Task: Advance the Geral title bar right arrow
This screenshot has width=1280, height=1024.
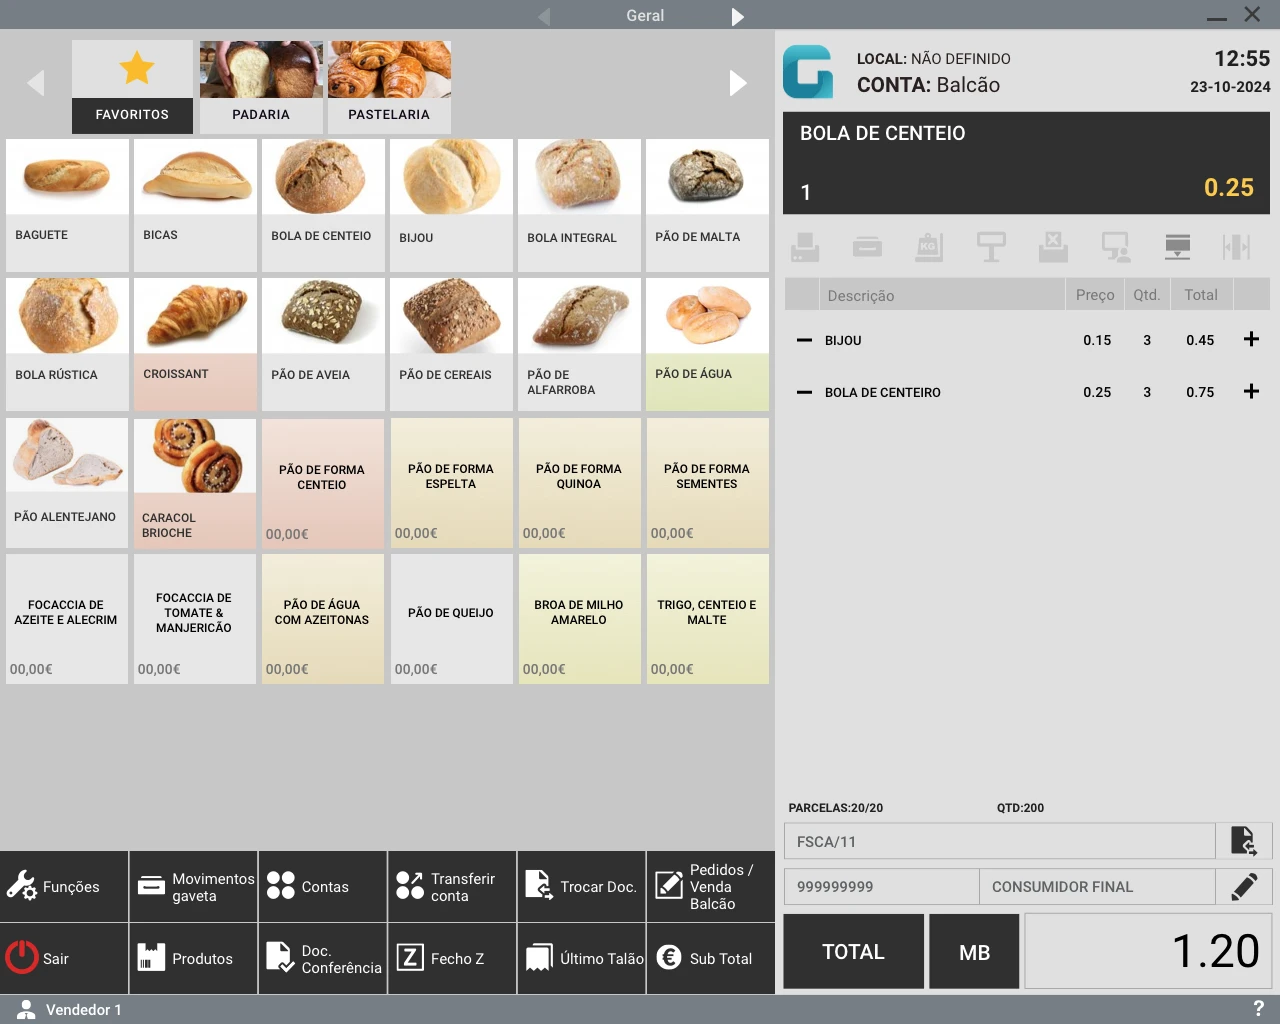Action: pos(738,15)
